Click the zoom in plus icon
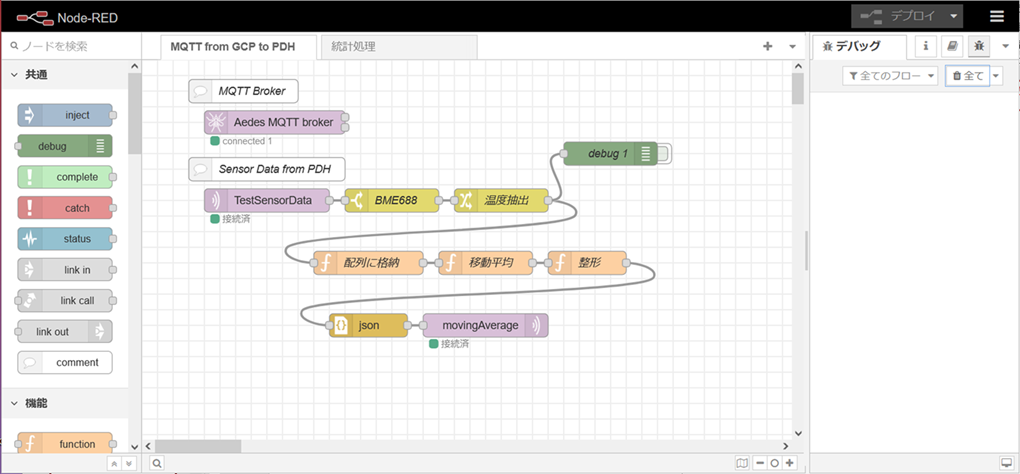The height and width of the screenshot is (474, 1020). [x=790, y=463]
